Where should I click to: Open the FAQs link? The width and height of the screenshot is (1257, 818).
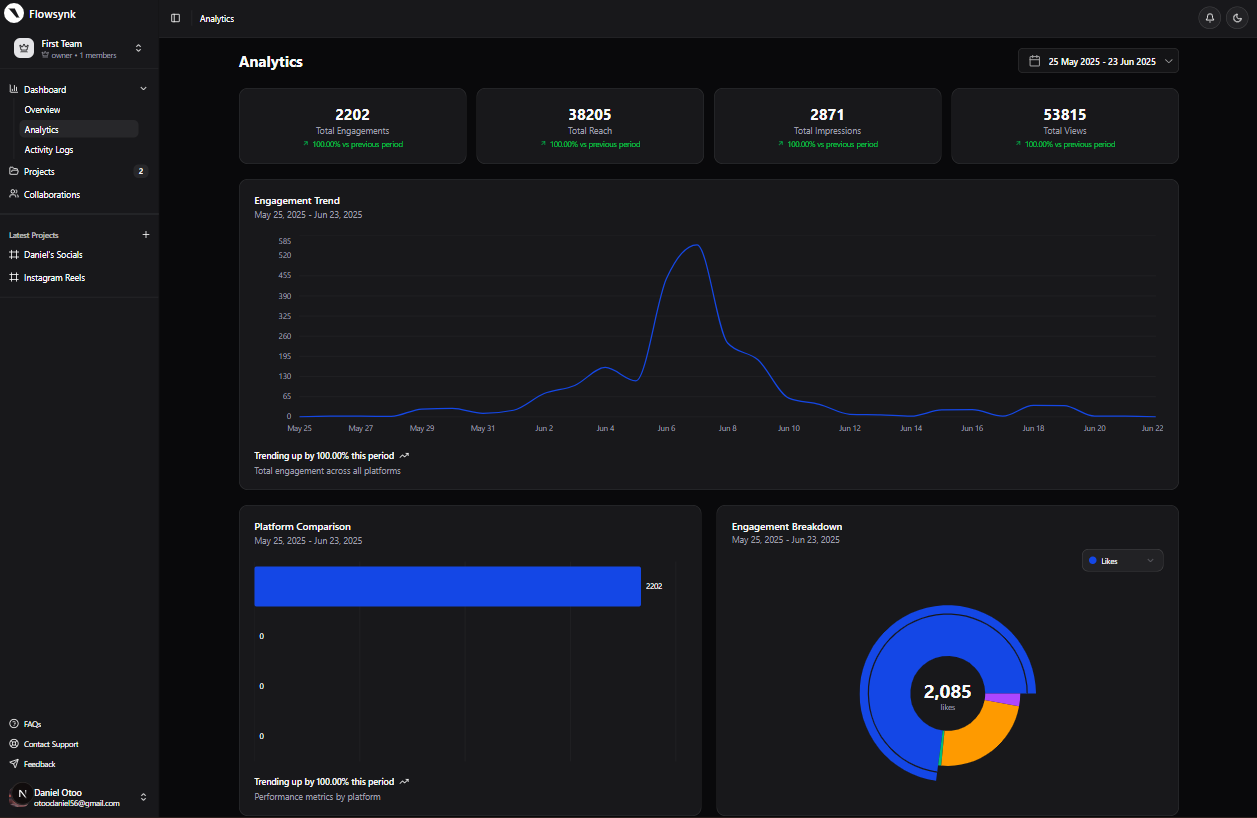click(x=30, y=723)
